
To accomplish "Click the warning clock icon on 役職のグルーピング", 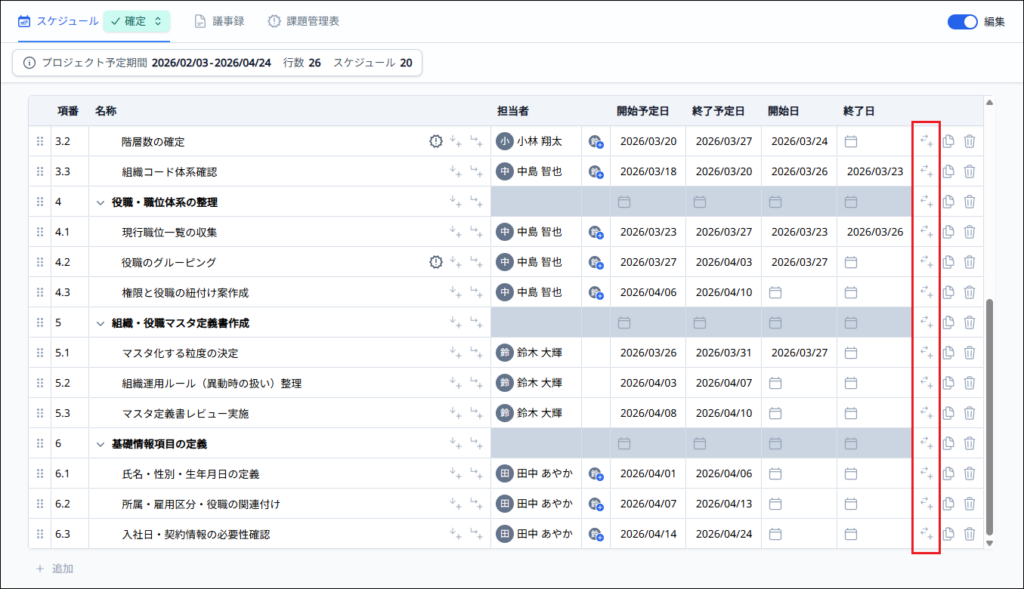I will click(436, 262).
